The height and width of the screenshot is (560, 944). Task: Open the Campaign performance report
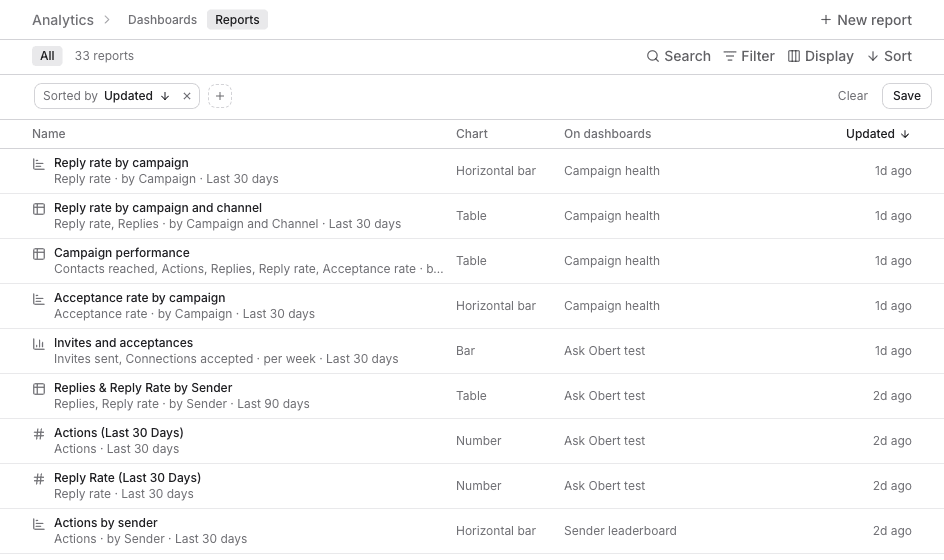(x=472, y=261)
